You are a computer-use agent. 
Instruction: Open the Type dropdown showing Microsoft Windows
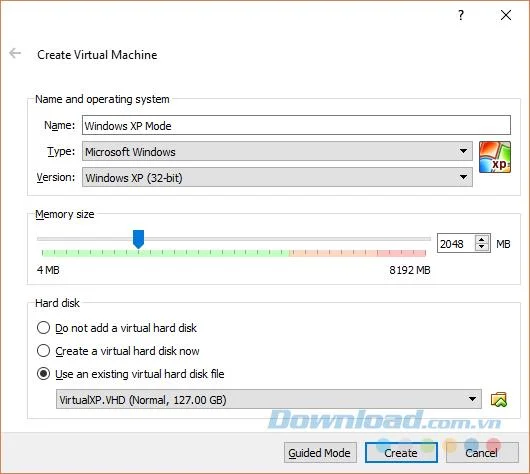coord(277,151)
